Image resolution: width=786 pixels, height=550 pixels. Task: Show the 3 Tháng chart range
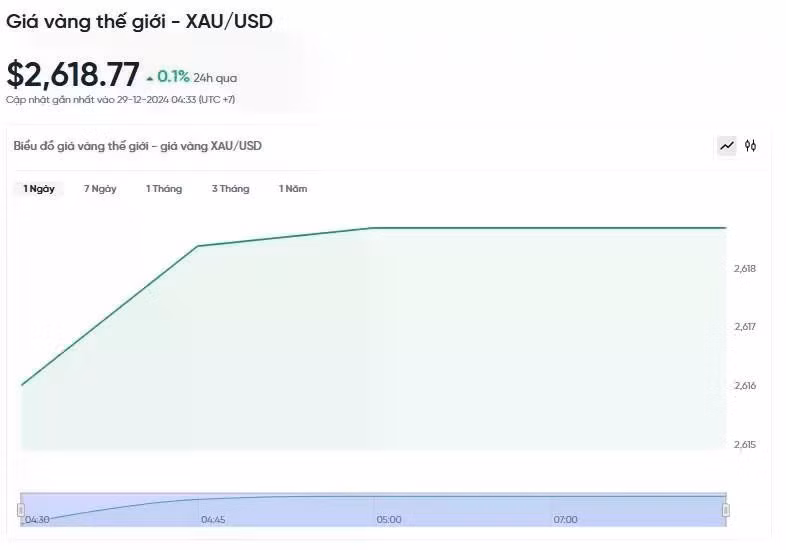[x=230, y=189]
